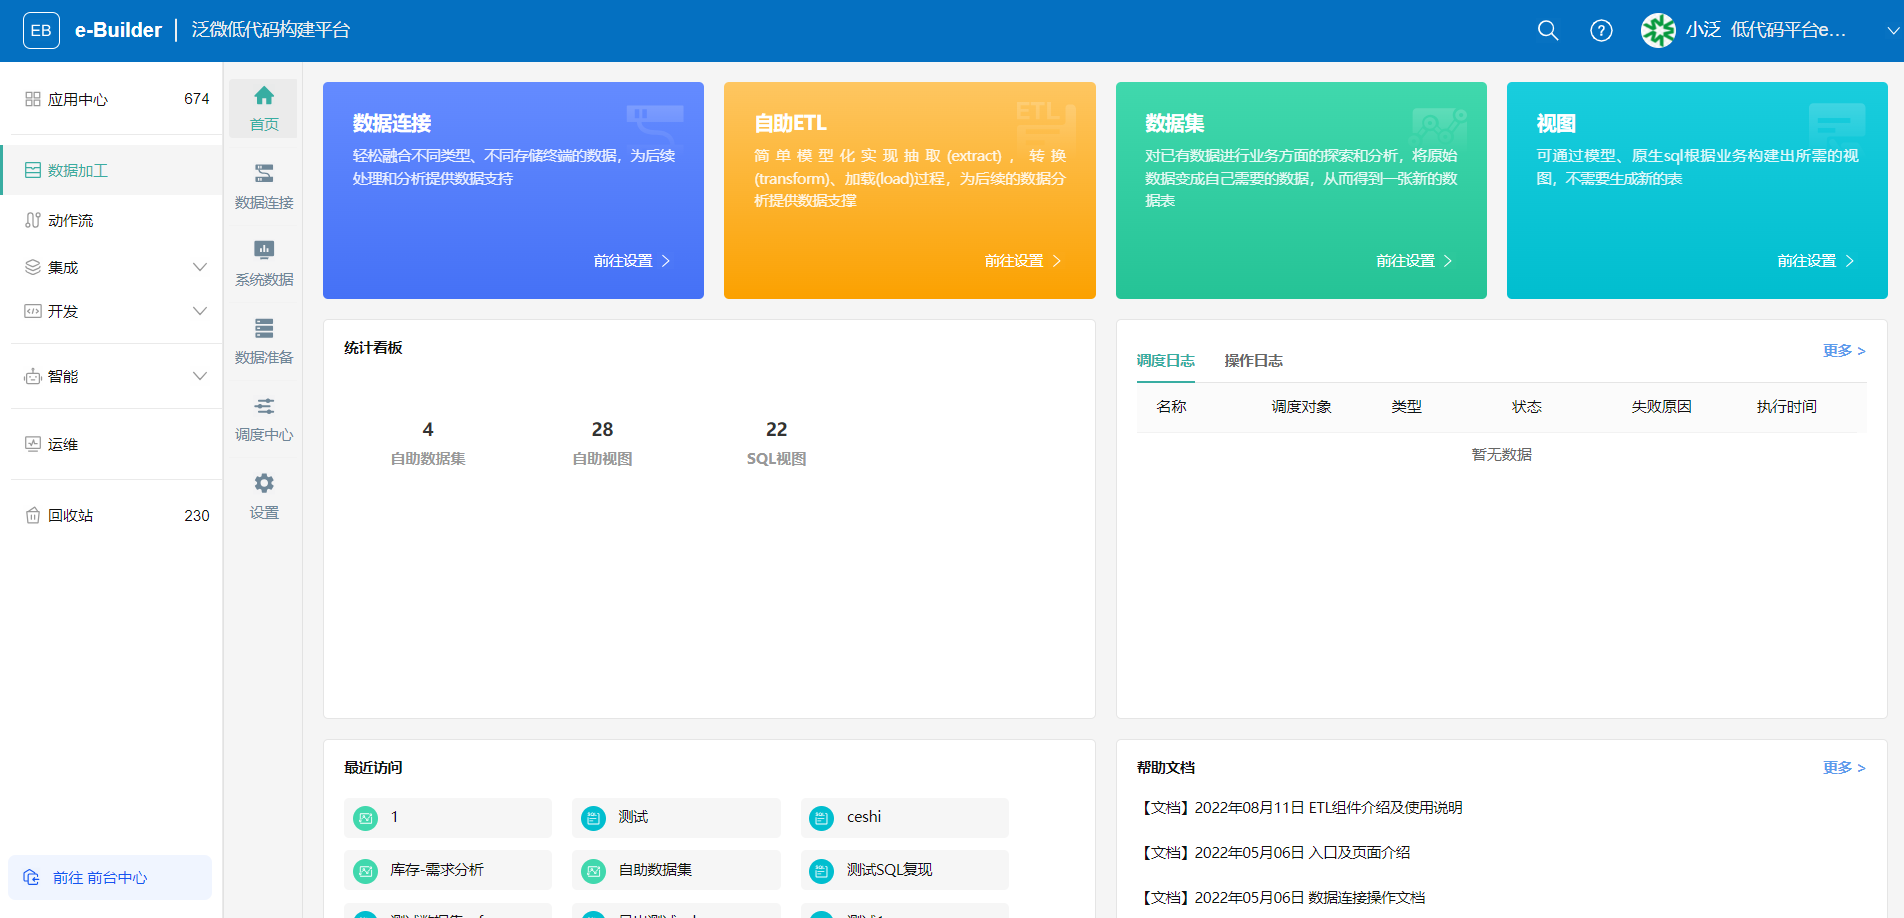Screen dimensions: 1904x918
Task: Switch to the 操作日志 tab
Action: (1254, 360)
